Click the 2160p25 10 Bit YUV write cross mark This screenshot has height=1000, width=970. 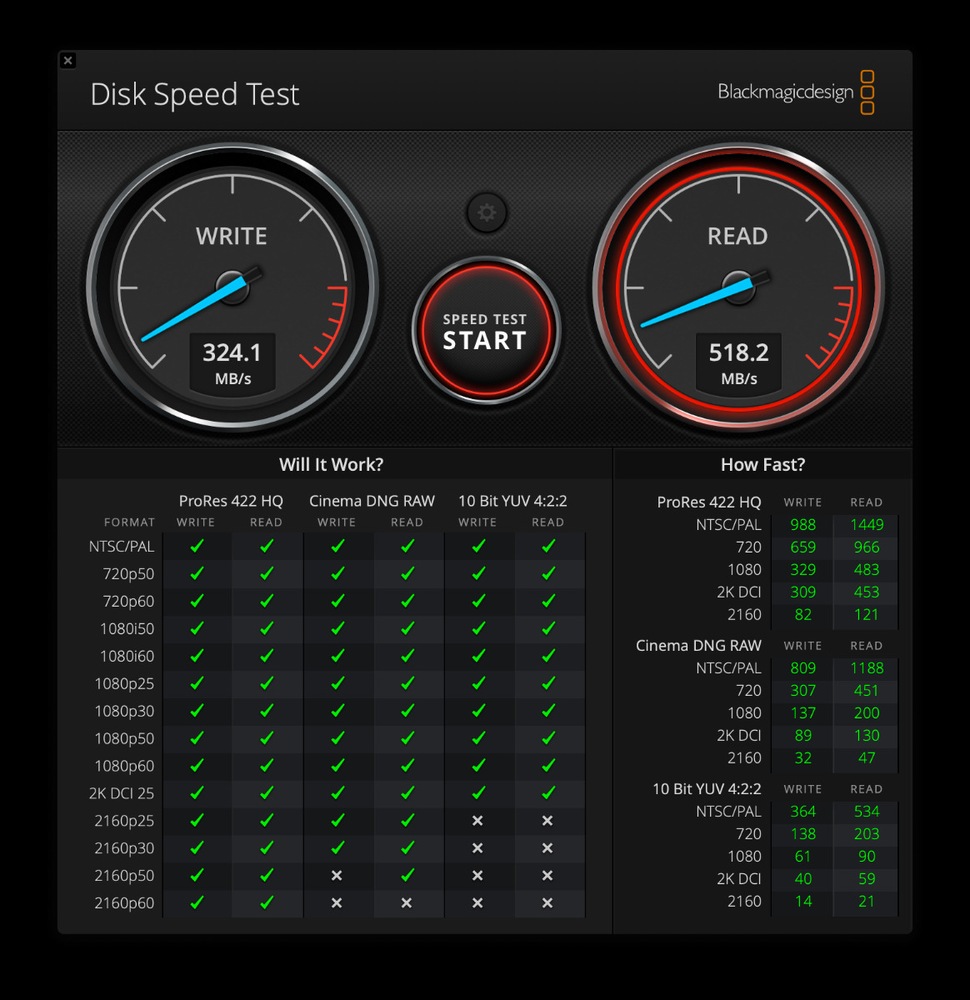tap(477, 821)
